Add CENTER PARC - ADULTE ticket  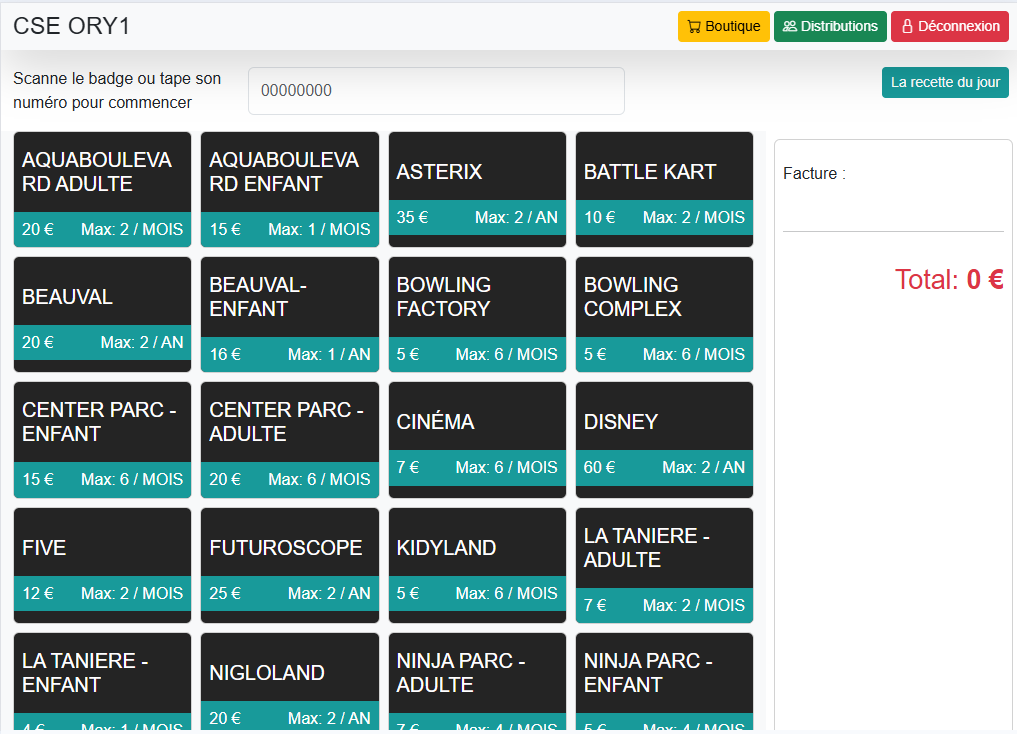coord(290,440)
